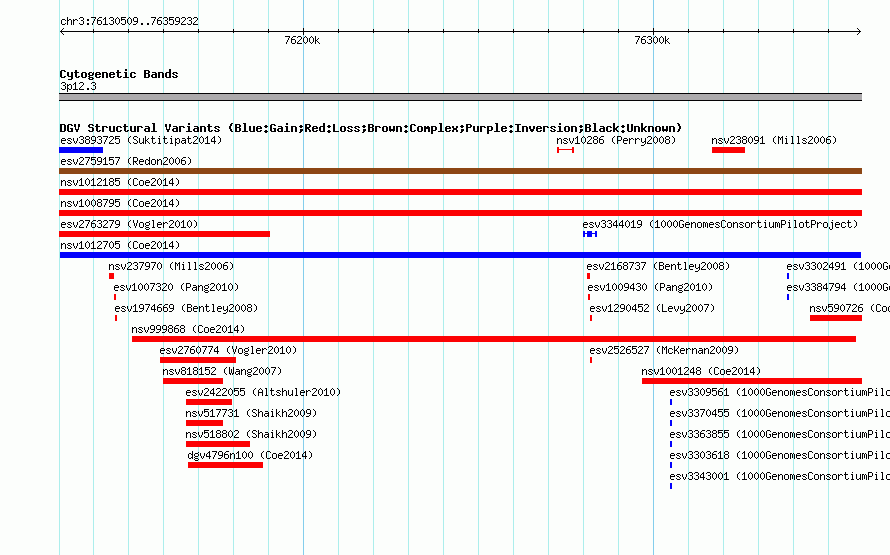The height and width of the screenshot is (555, 890).
Task: Click esv1007320 (Pang2010) label
Action: tap(176, 287)
